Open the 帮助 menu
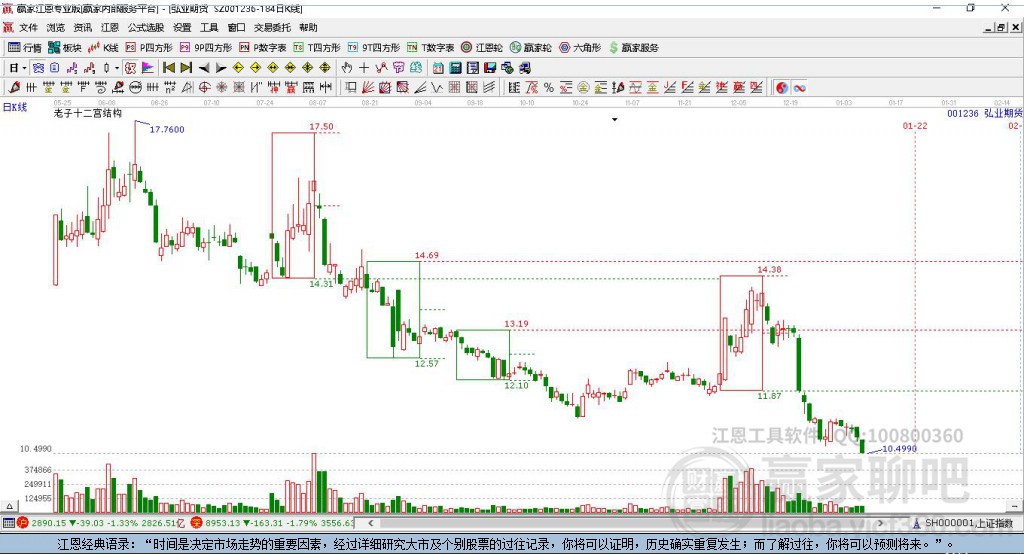The height and width of the screenshot is (554, 1024). point(308,27)
